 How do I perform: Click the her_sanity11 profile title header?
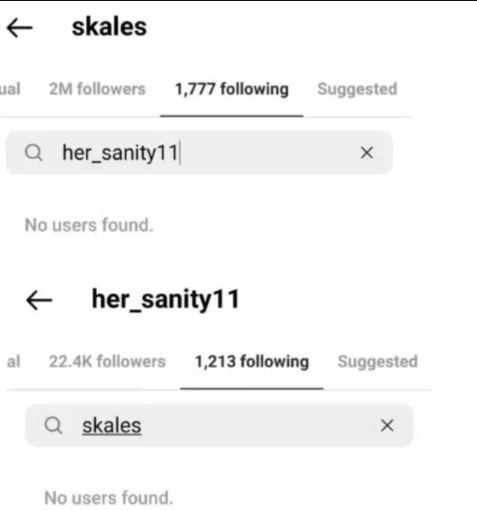click(x=166, y=300)
